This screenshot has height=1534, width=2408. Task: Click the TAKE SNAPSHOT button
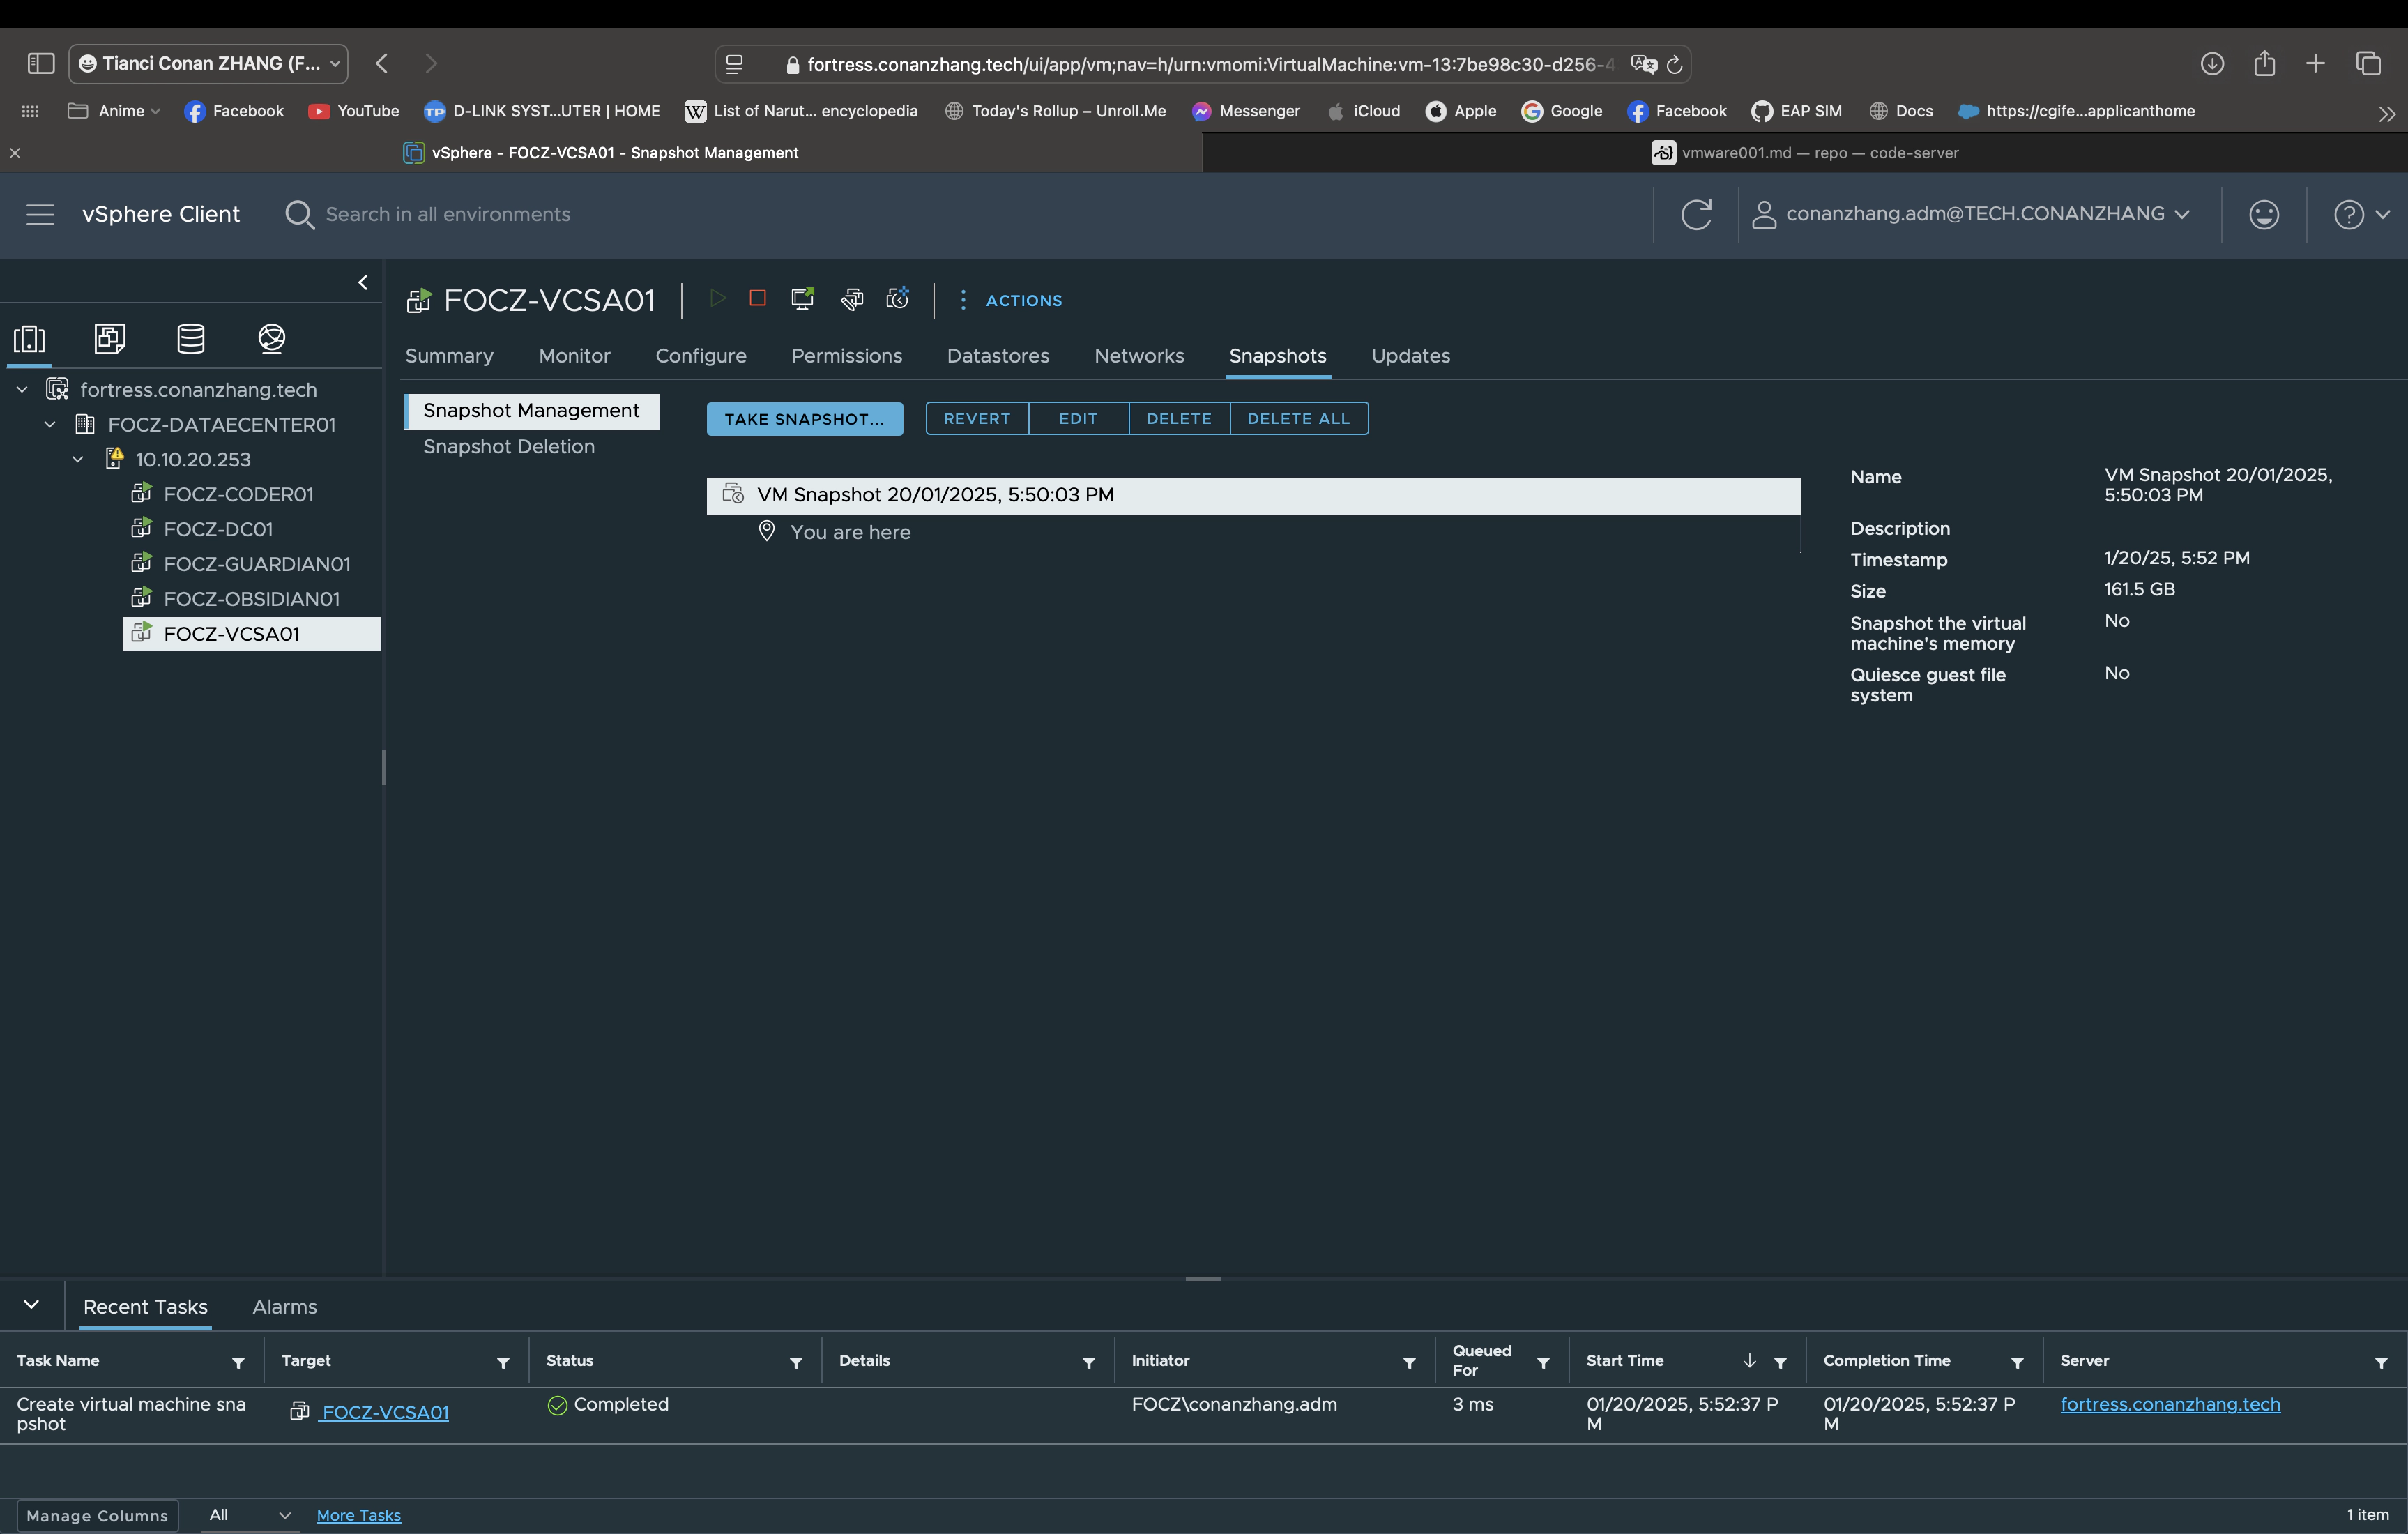pos(804,418)
